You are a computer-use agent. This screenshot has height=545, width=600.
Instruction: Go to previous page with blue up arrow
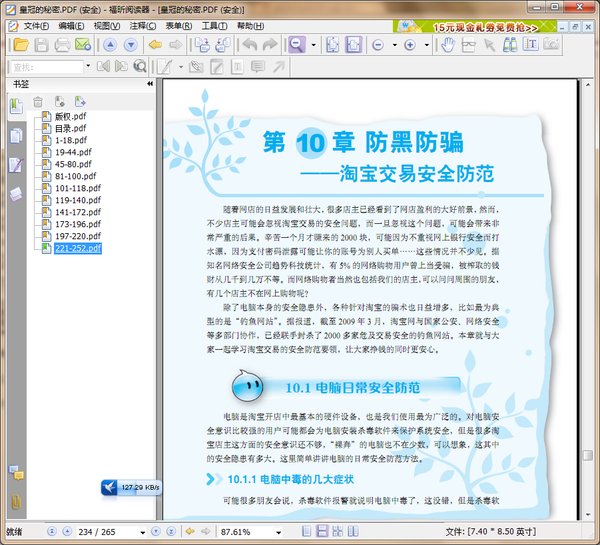coord(110,45)
